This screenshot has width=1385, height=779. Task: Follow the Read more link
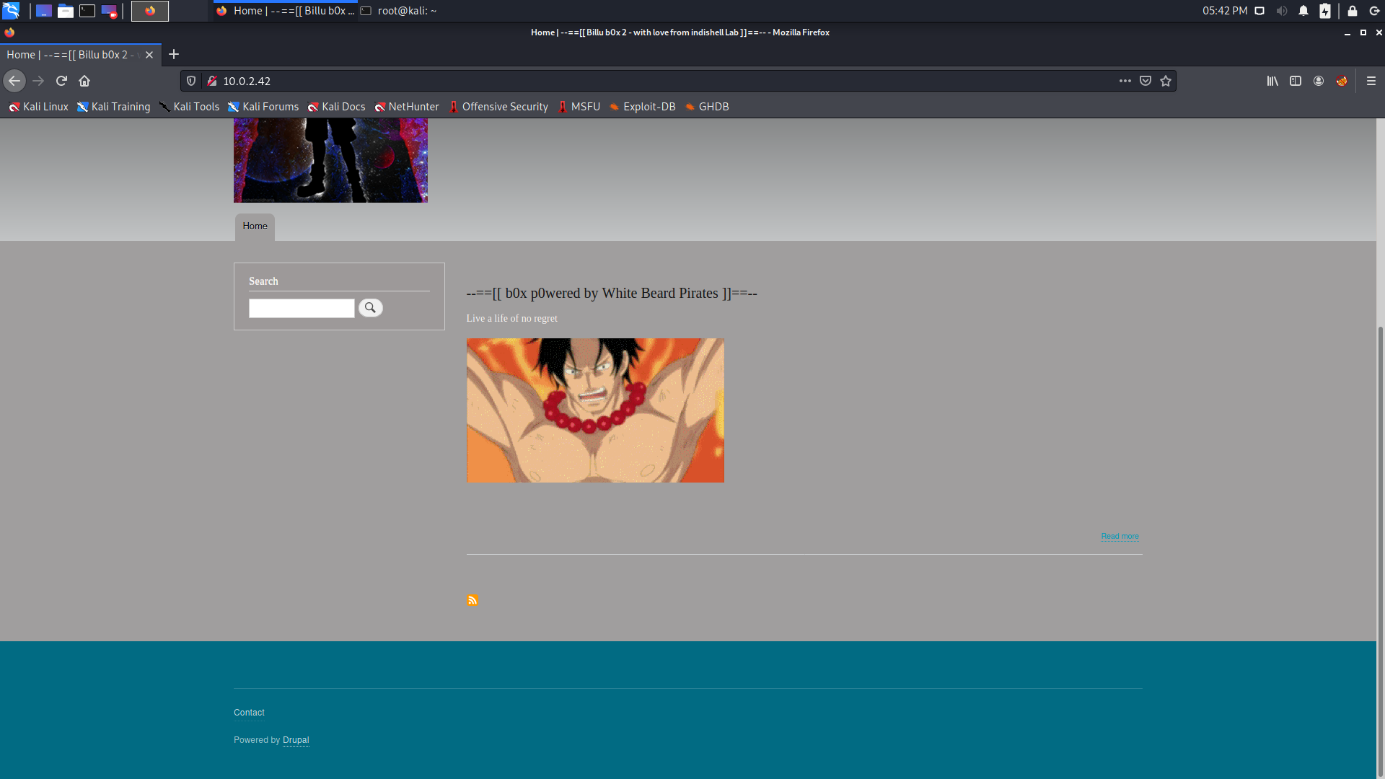[1119, 536]
